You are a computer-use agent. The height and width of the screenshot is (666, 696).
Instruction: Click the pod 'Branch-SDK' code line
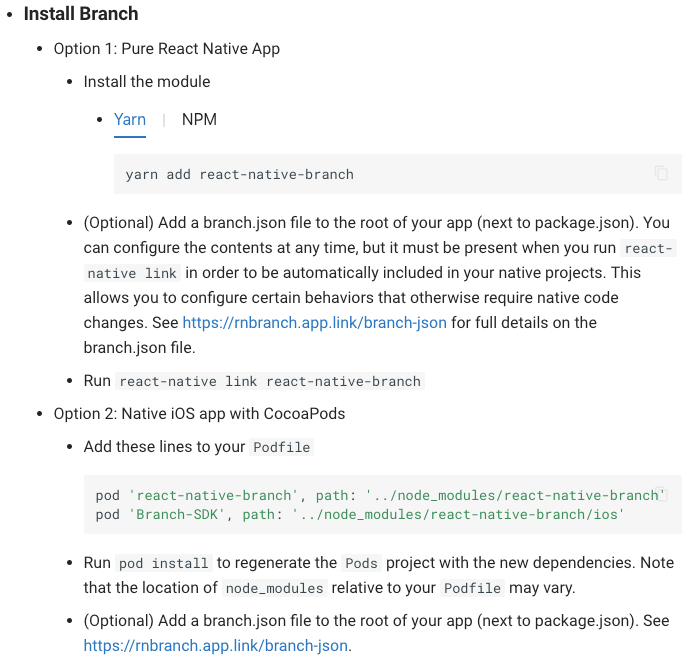click(x=360, y=514)
